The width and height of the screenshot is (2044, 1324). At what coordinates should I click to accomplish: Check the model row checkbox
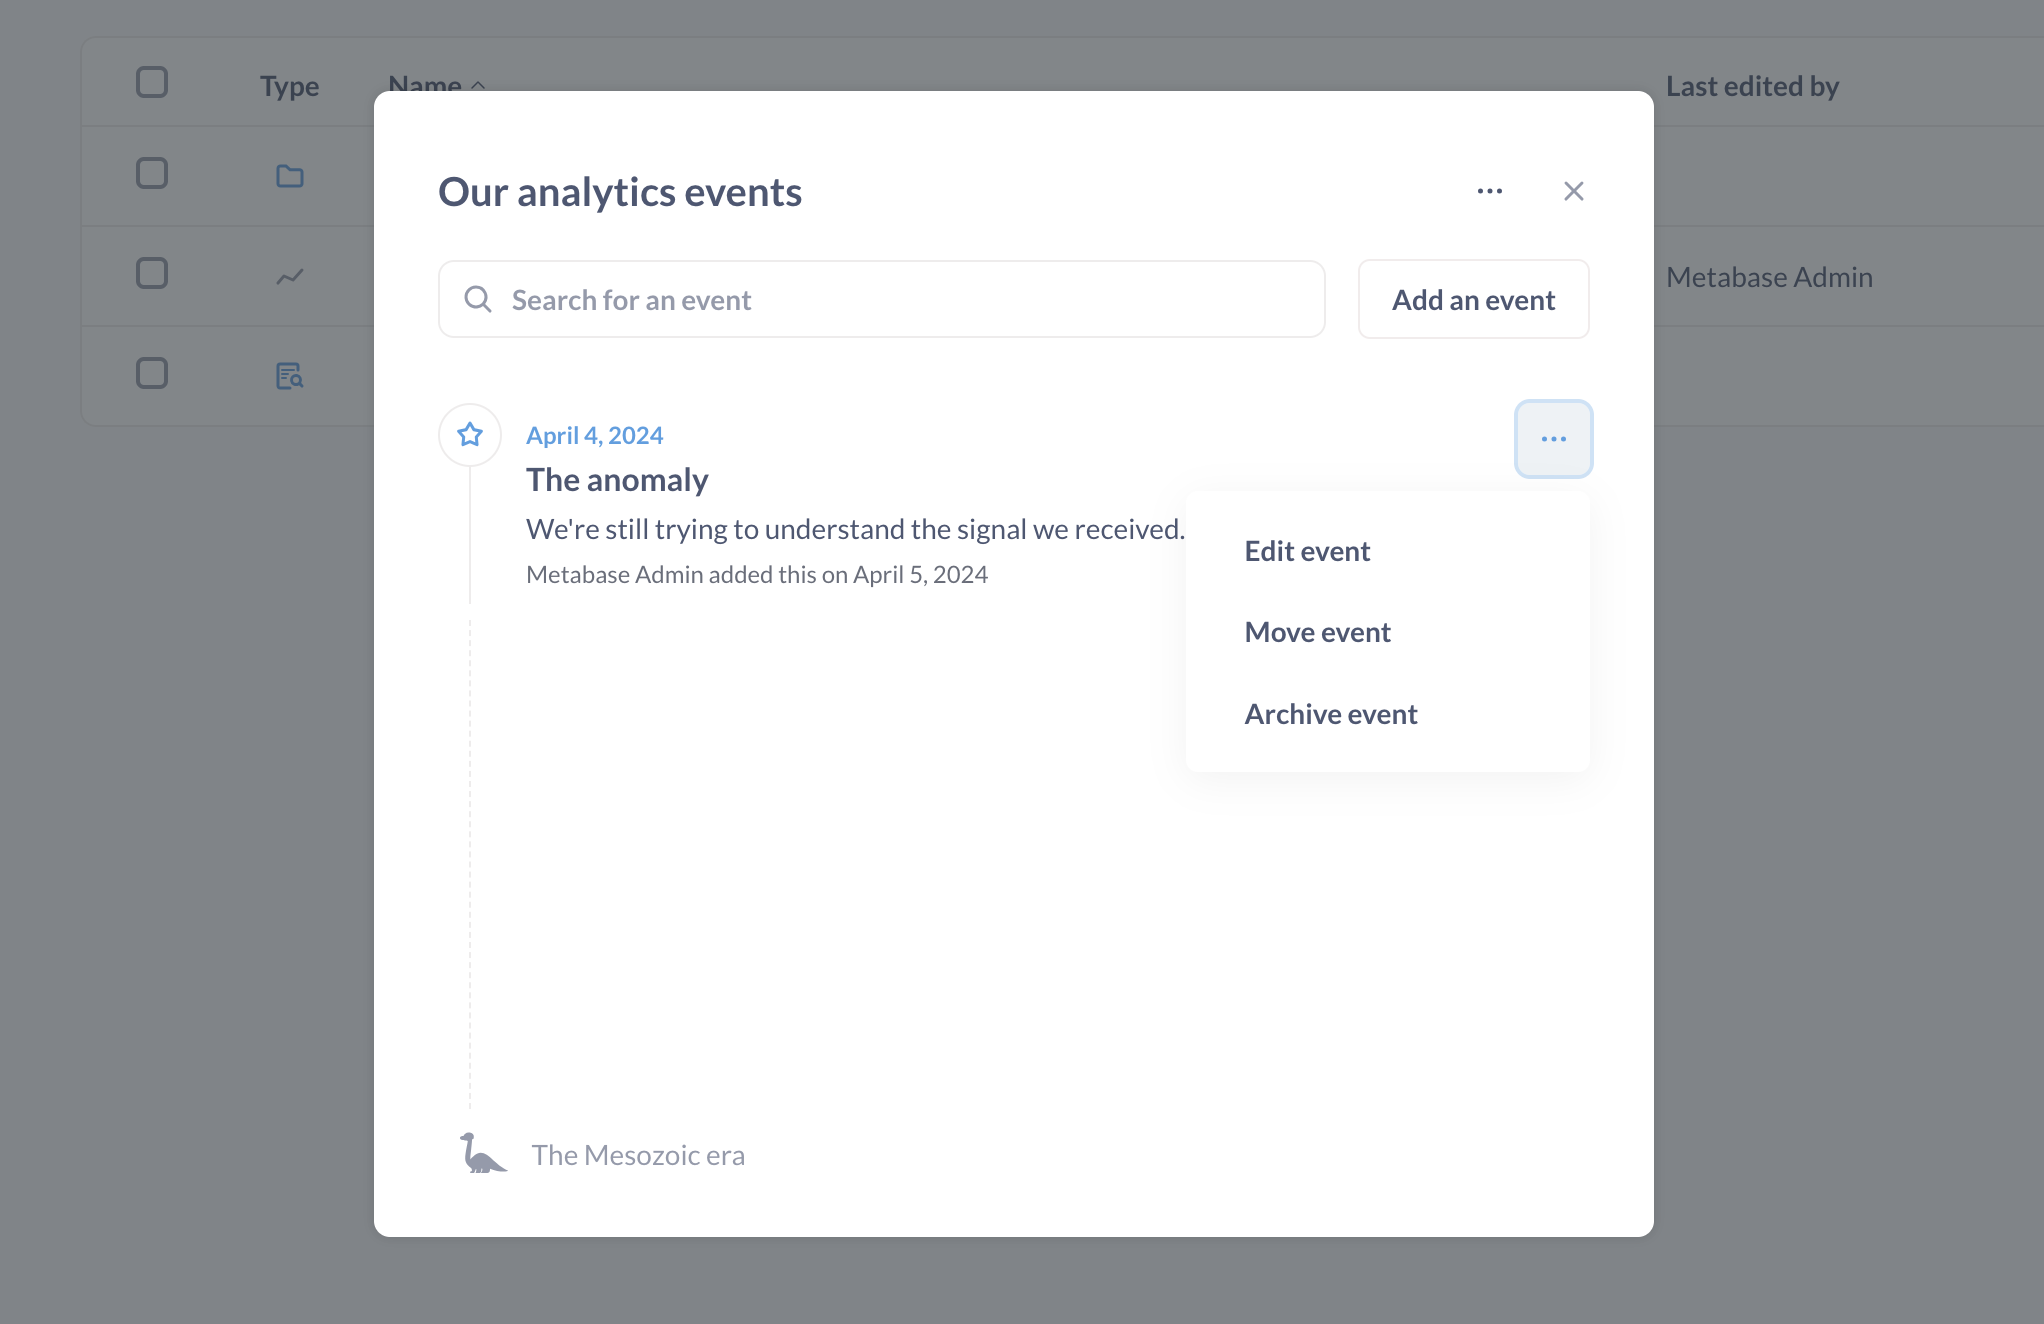pyautogui.click(x=152, y=373)
